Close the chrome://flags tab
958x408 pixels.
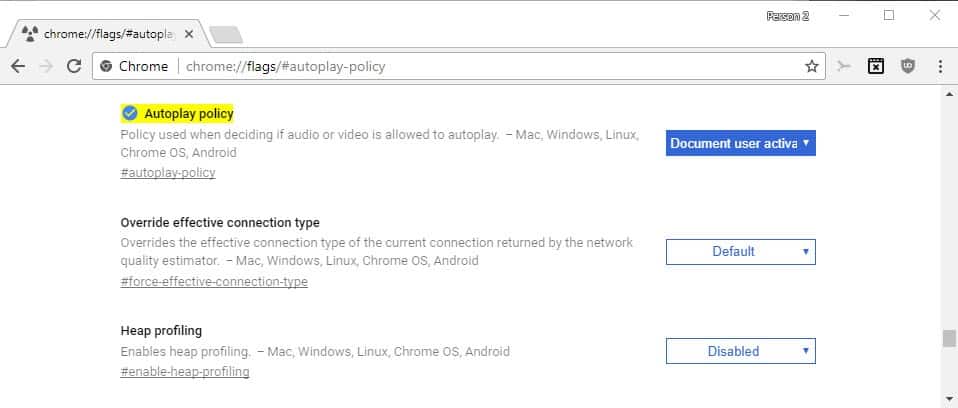(189, 34)
